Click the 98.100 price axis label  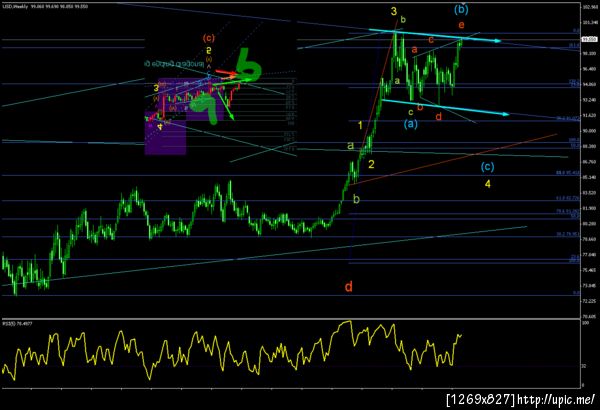click(x=589, y=54)
